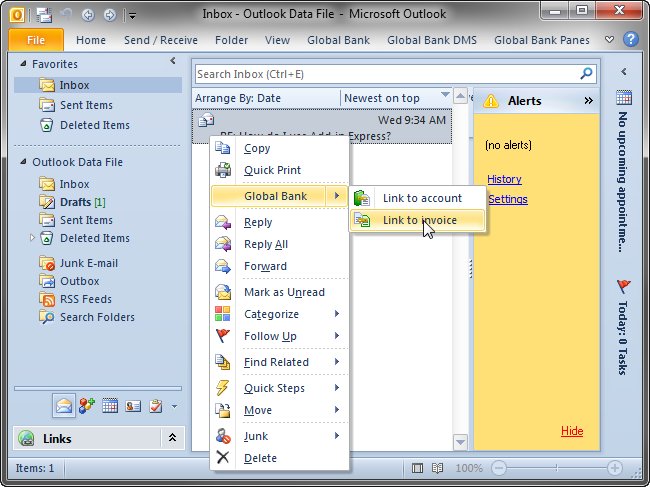Image resolution: width=650 pixels, height=487 pixels.
Task: Open Move submenu
Action: click(x=279, y=410)
